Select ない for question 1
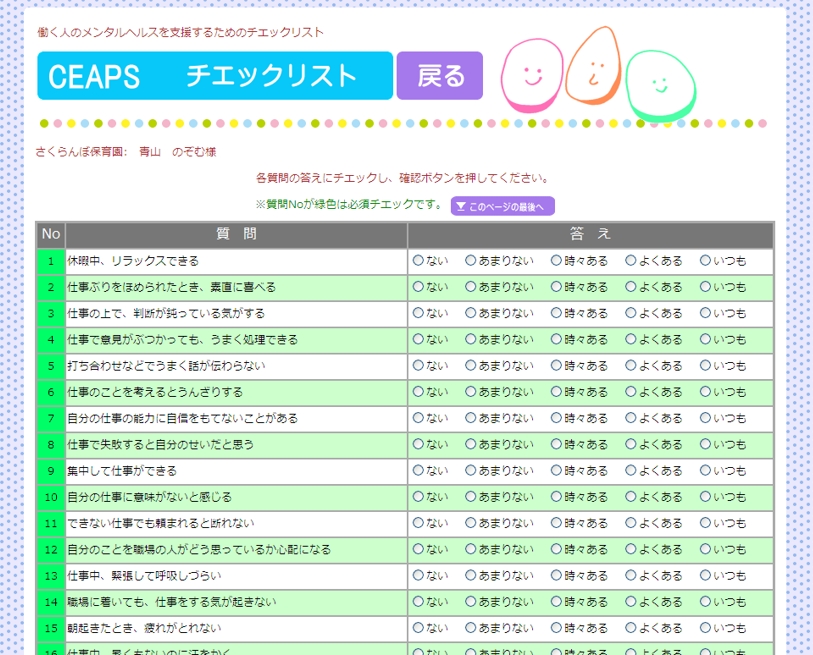The height and width of the screenshot is (655, 813). 418,261
